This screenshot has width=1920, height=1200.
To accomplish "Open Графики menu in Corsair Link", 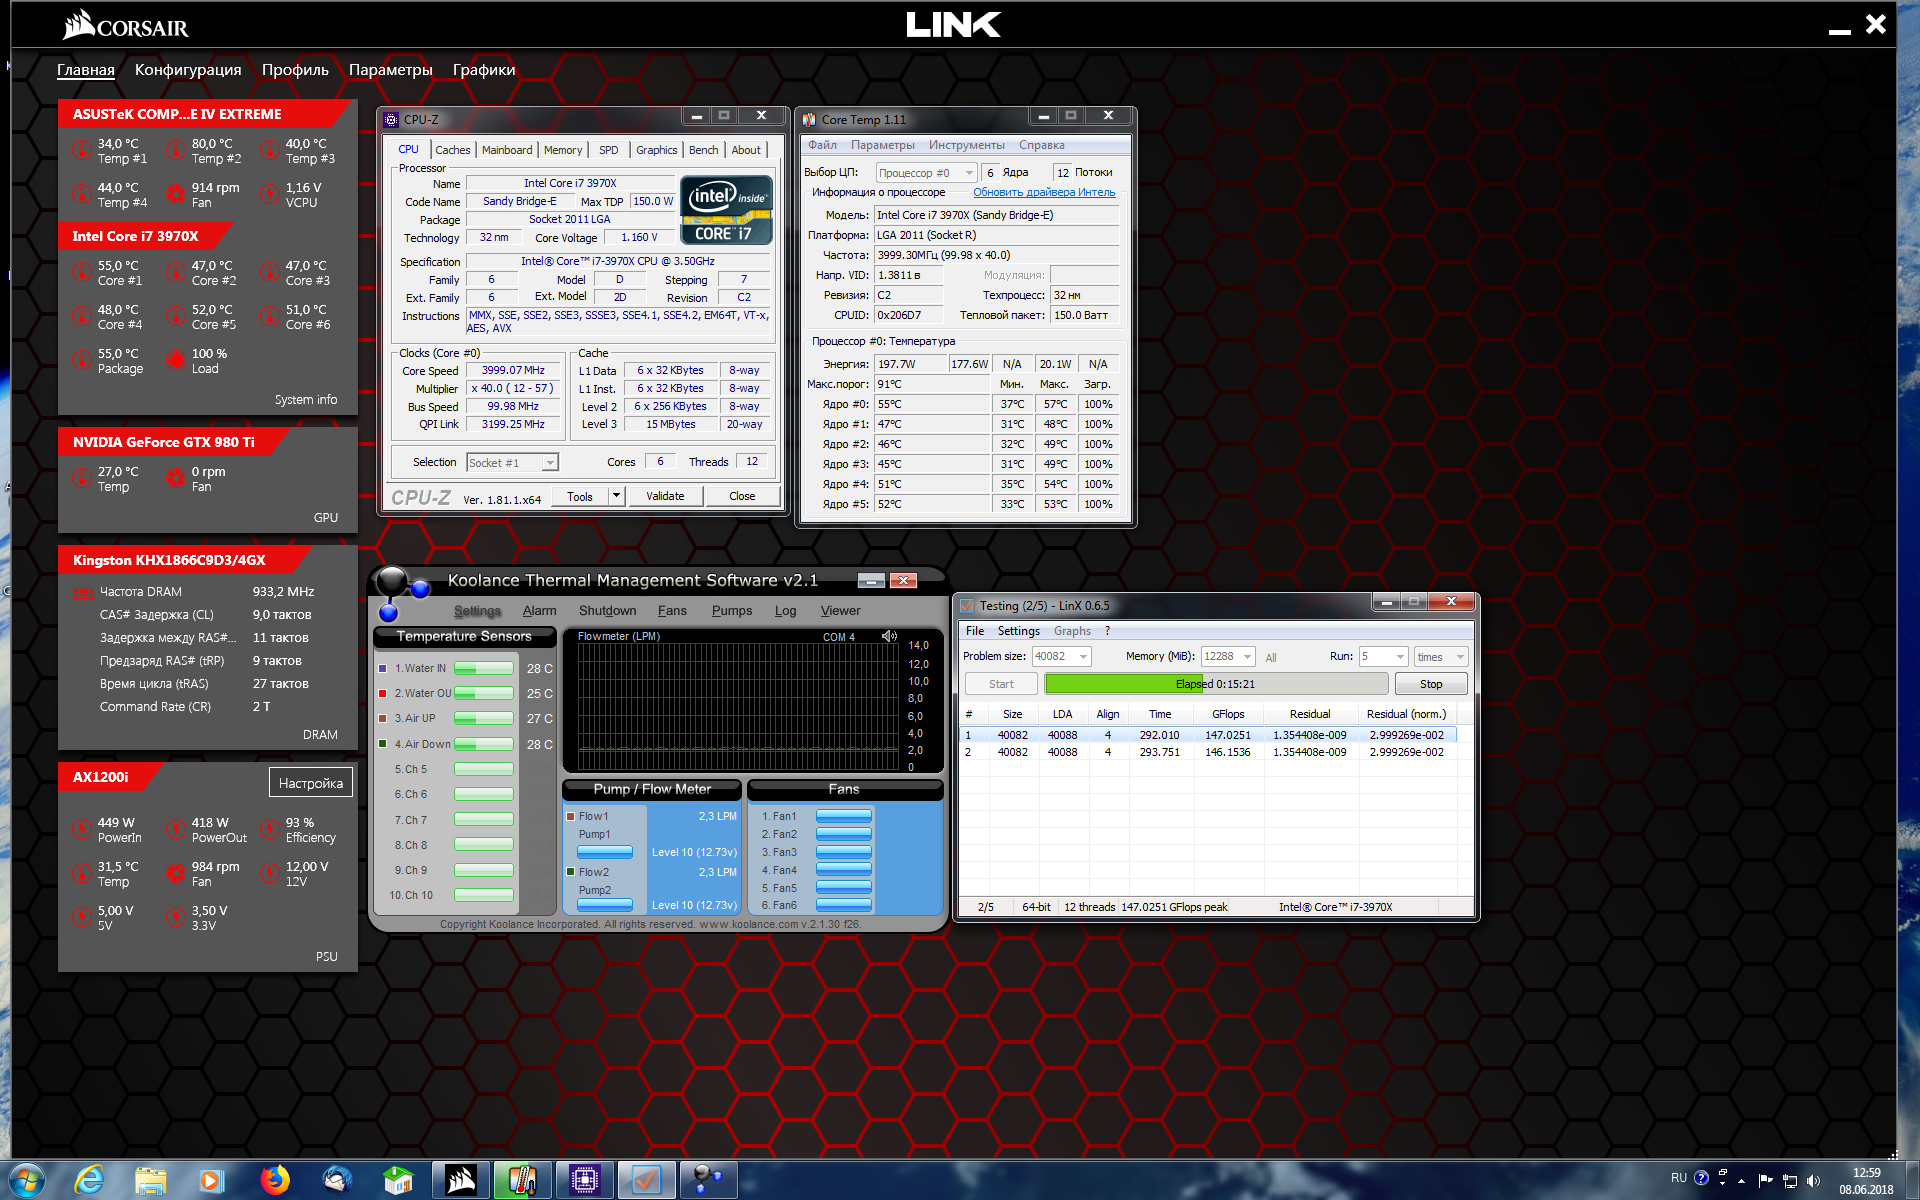I will (484, 70).
